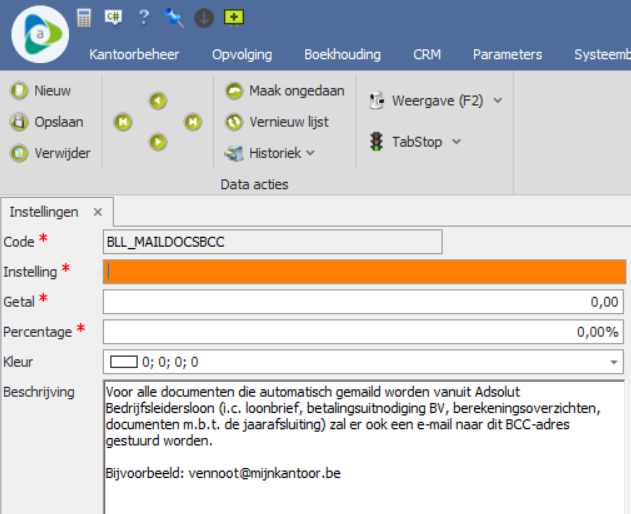Viewport: 631px width, 514px height.
Task: Click the Kleur label
Action: (x=18, y=362)
